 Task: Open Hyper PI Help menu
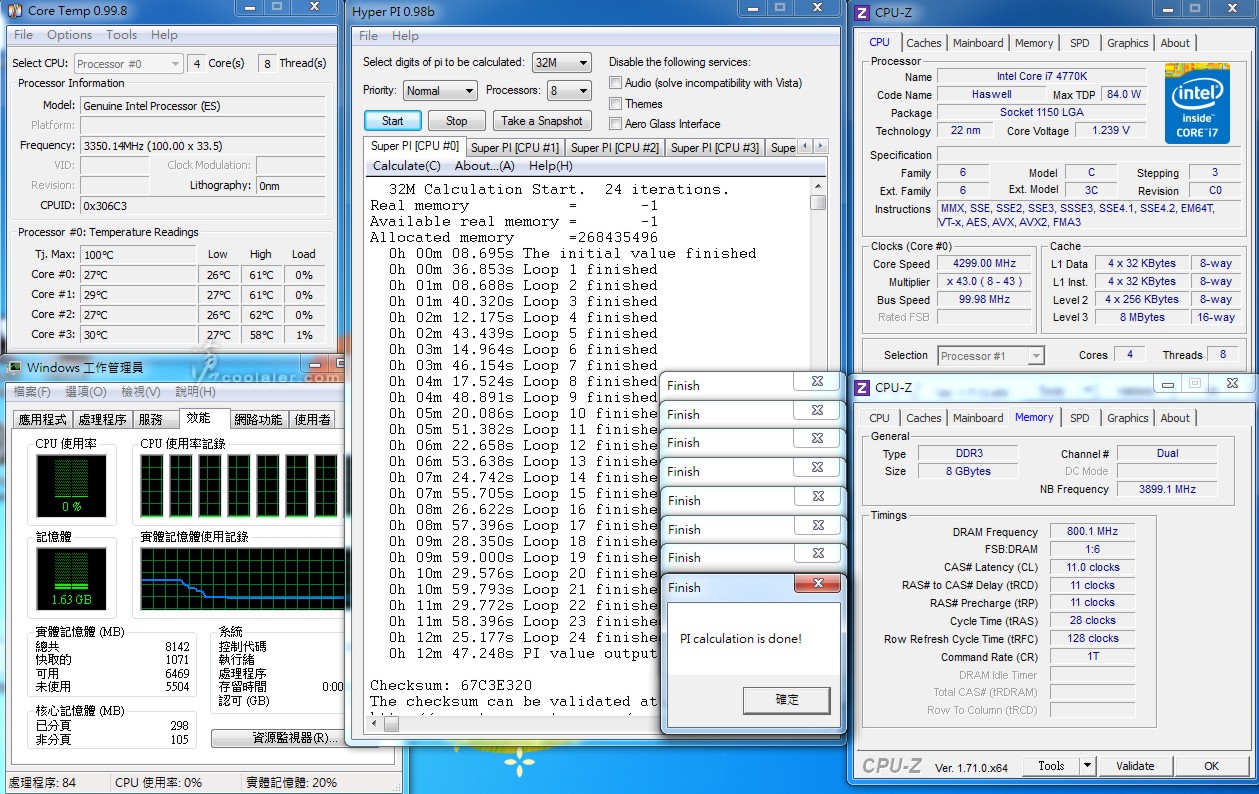pos(405,36)
